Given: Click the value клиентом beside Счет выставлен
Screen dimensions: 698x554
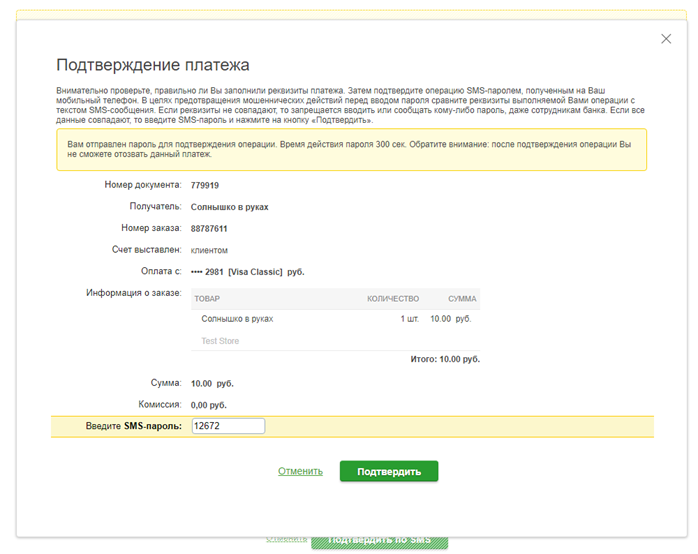Looking at the screenshot, I should click(x=209, y=250).
